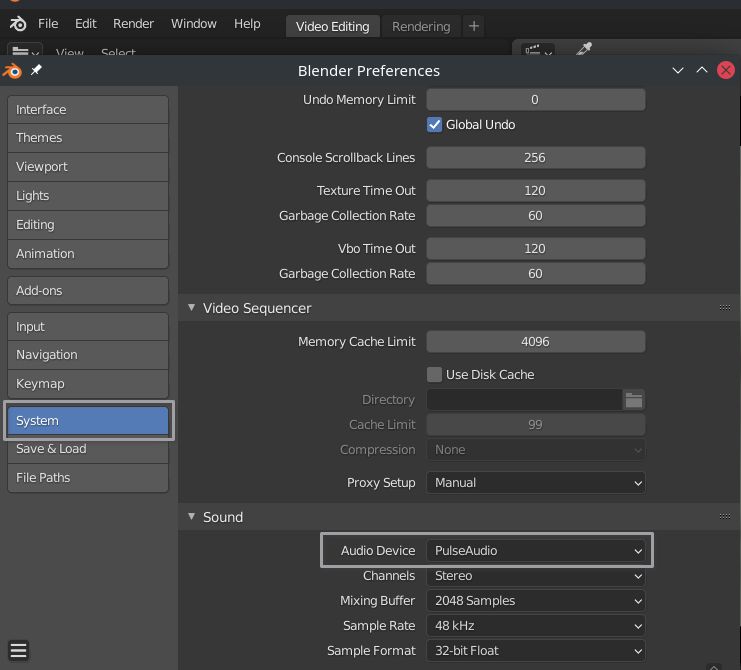Click the Texture Time Out value field
This screenshot has width=741, height=670.
[535, 190]
